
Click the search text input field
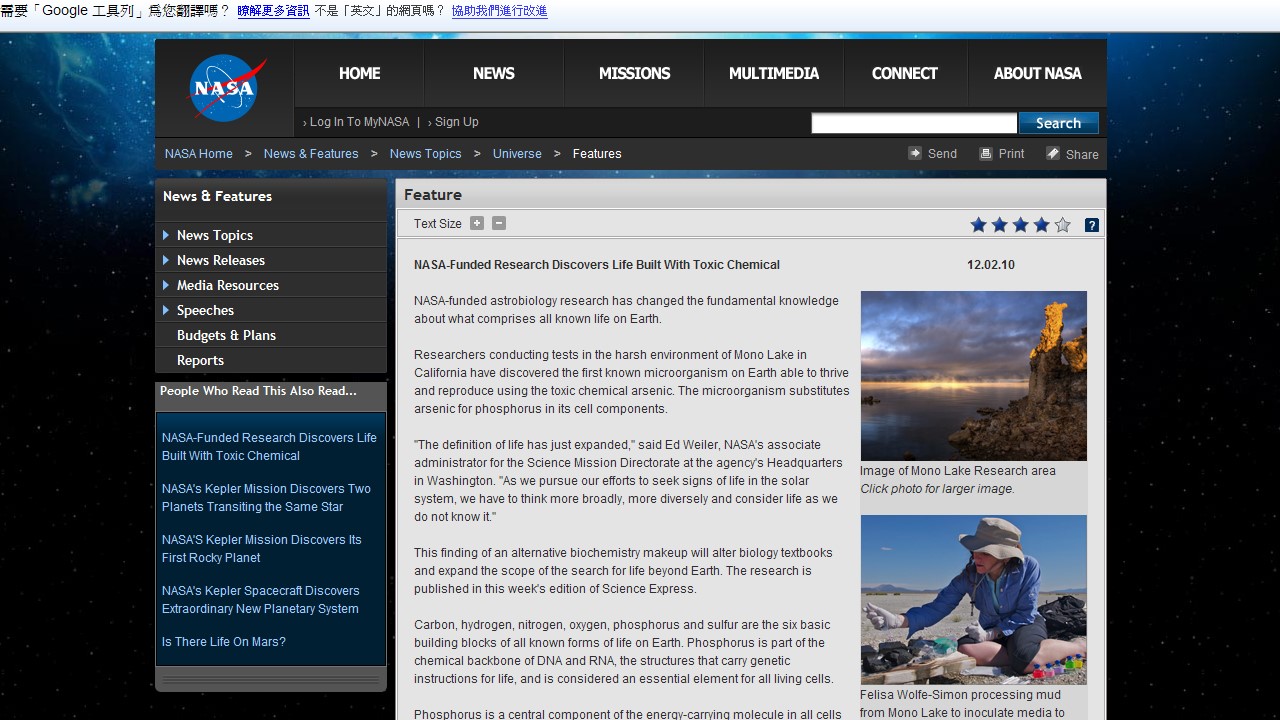coord(914,123)
